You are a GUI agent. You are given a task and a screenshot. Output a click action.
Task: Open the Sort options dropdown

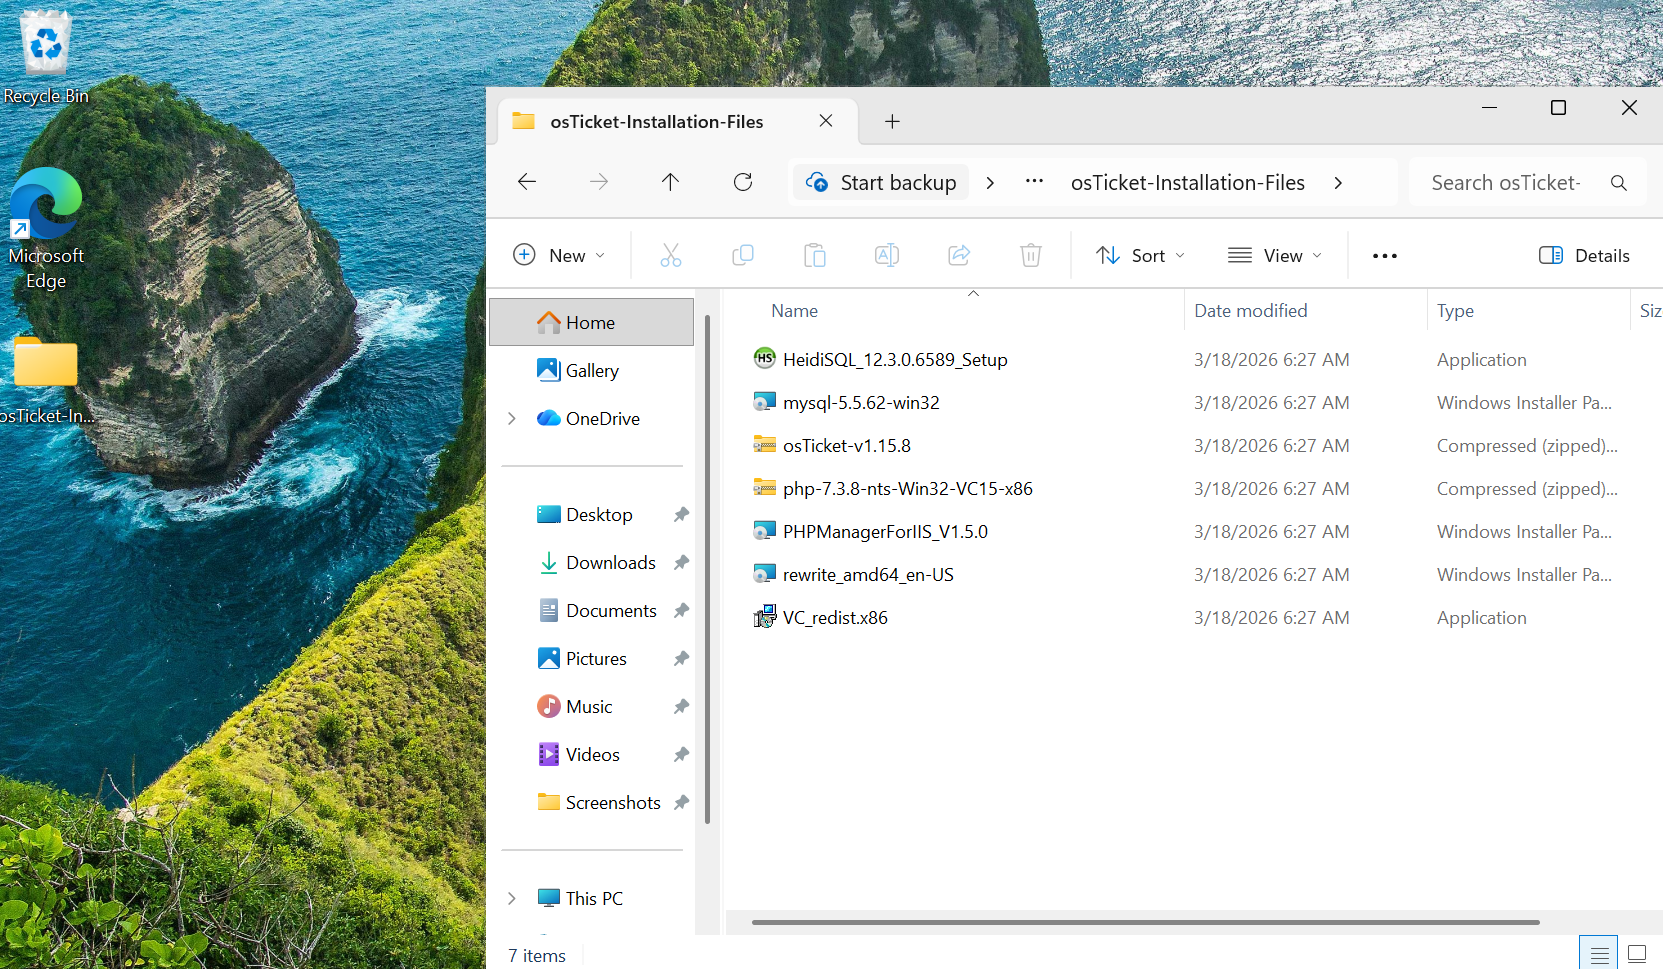(x=1140, y=256)
